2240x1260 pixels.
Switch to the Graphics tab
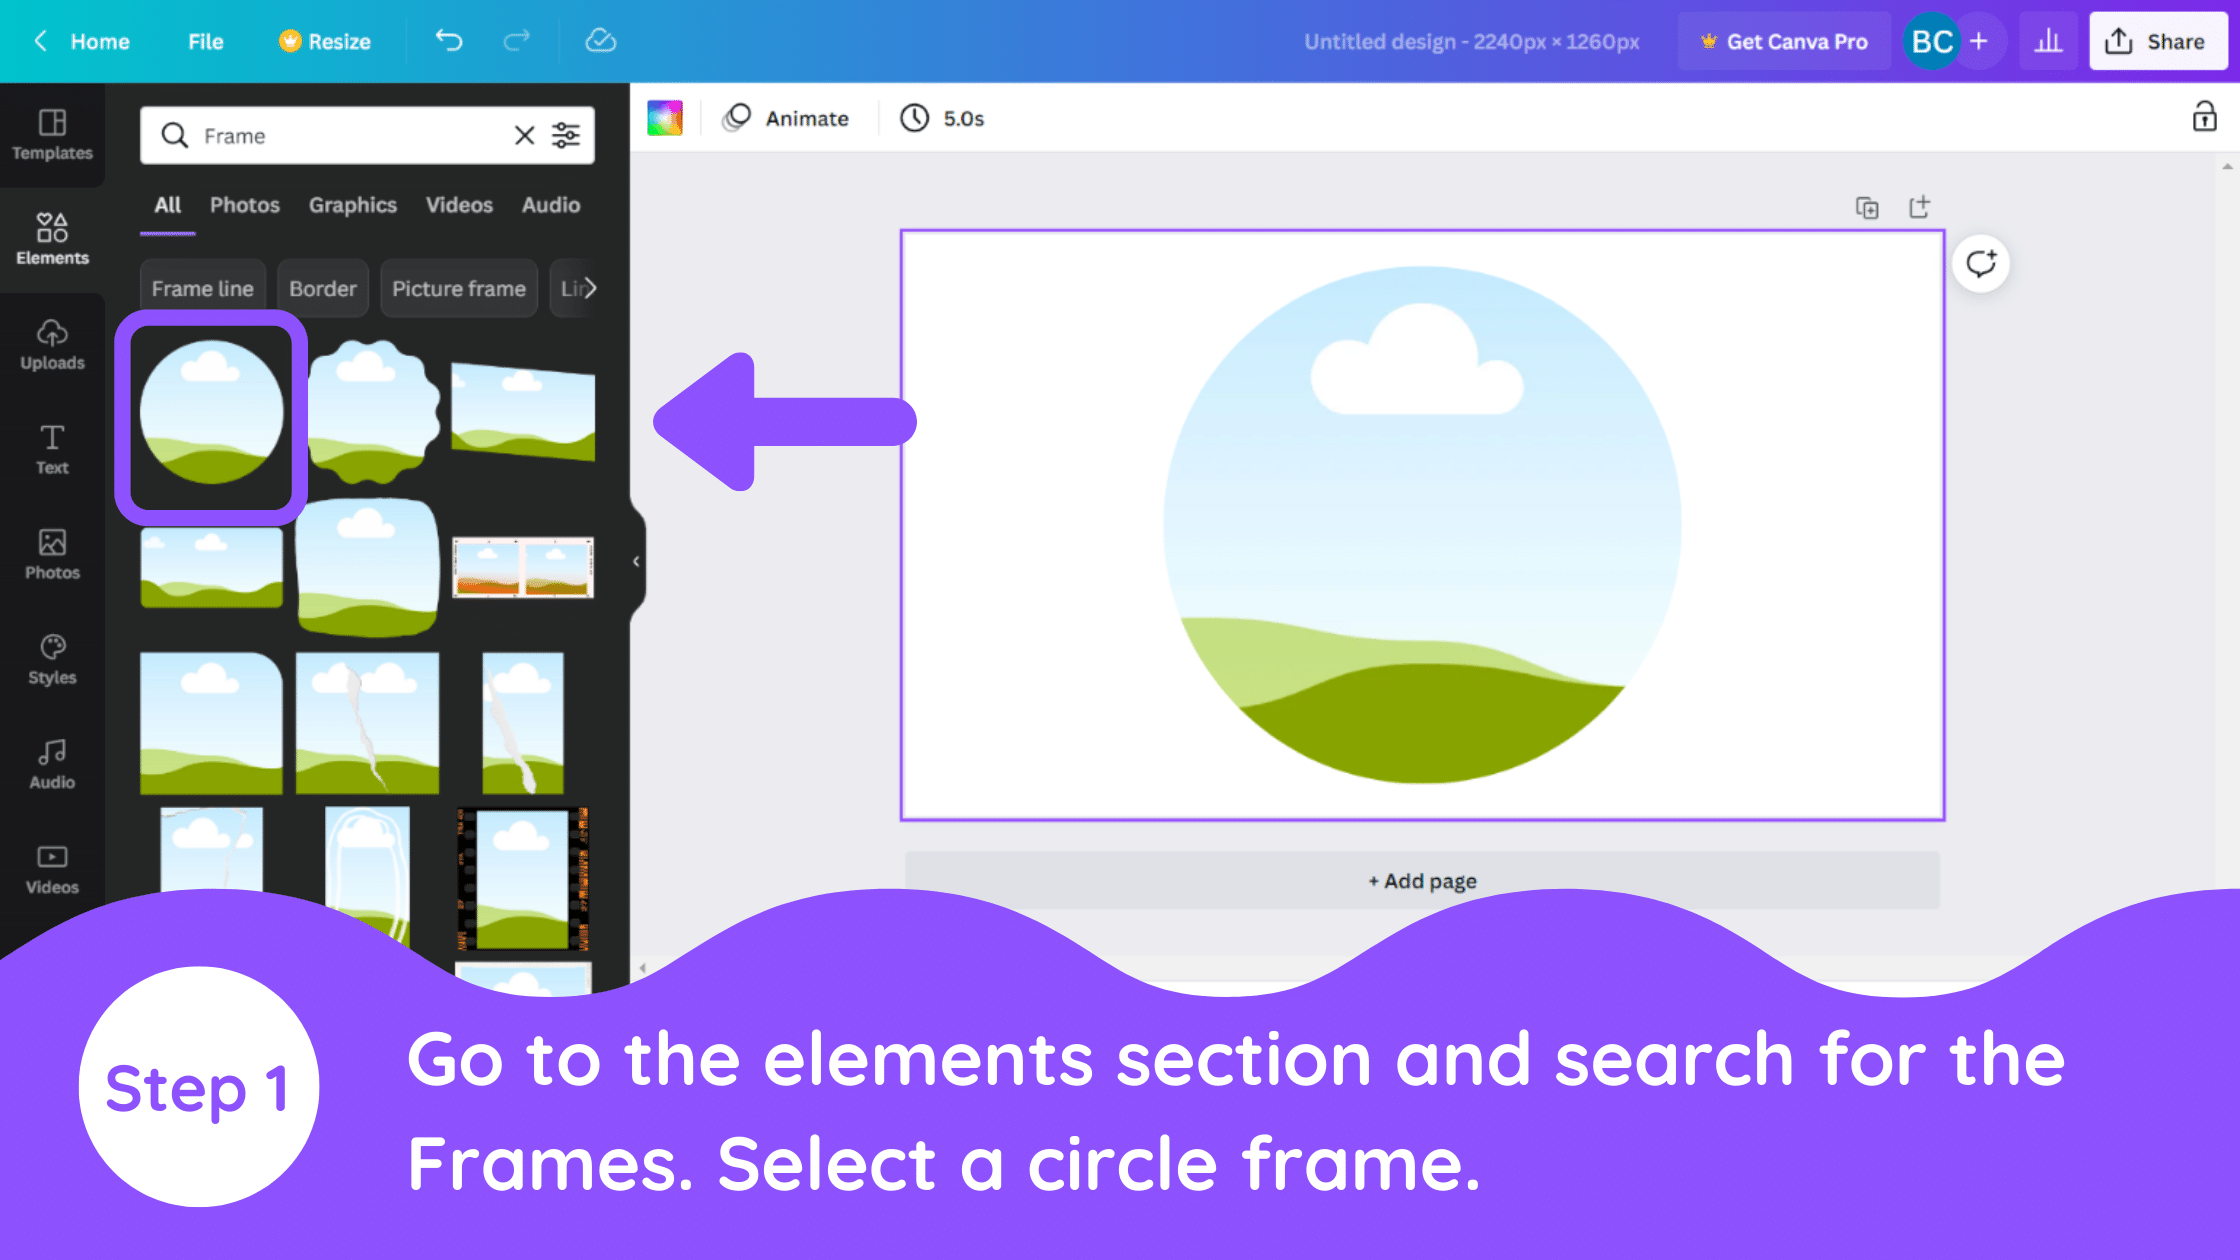pyautogui.click(x=352, y=205)
